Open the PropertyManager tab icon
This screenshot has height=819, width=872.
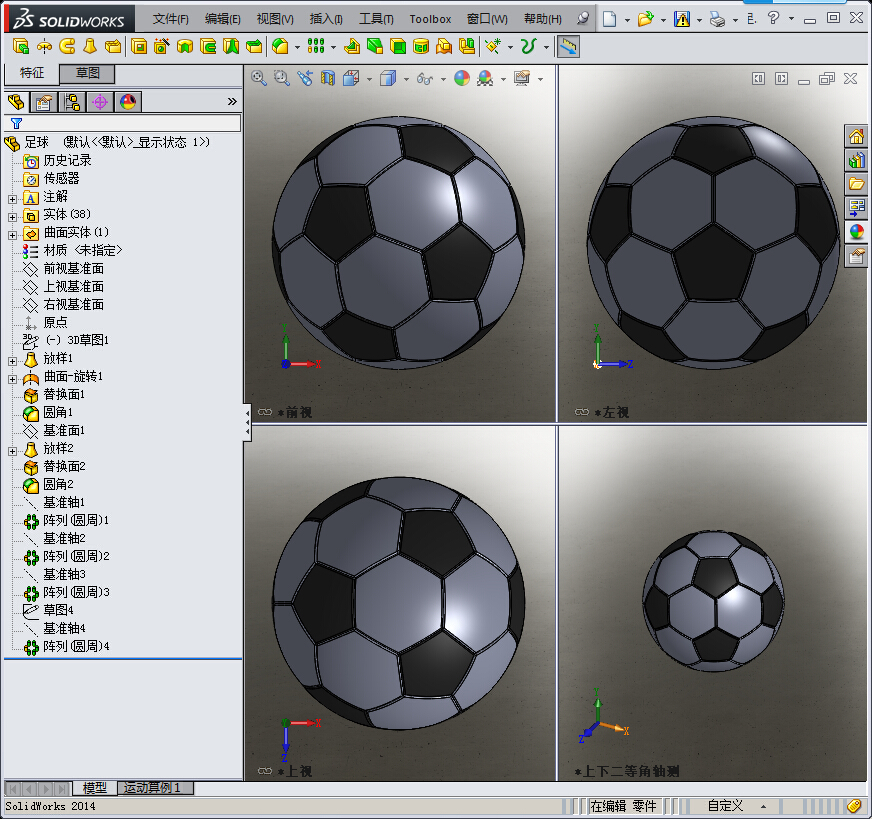(x=43, y=102)
